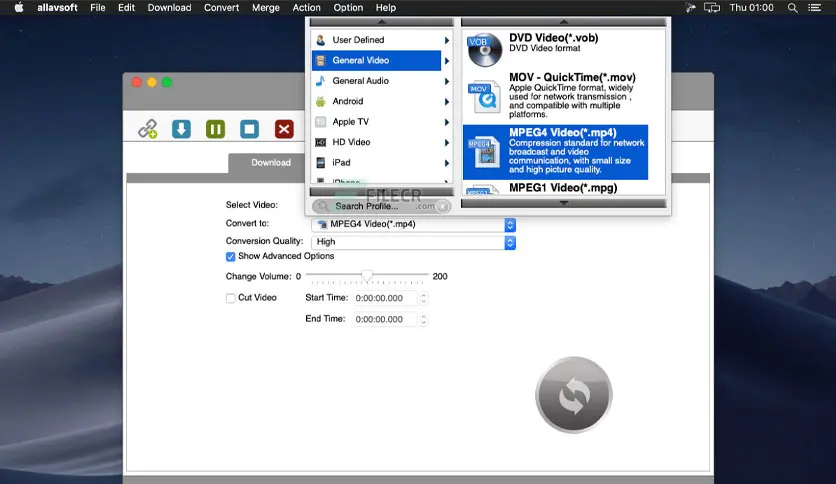Open the Option menu

[348, 7]
